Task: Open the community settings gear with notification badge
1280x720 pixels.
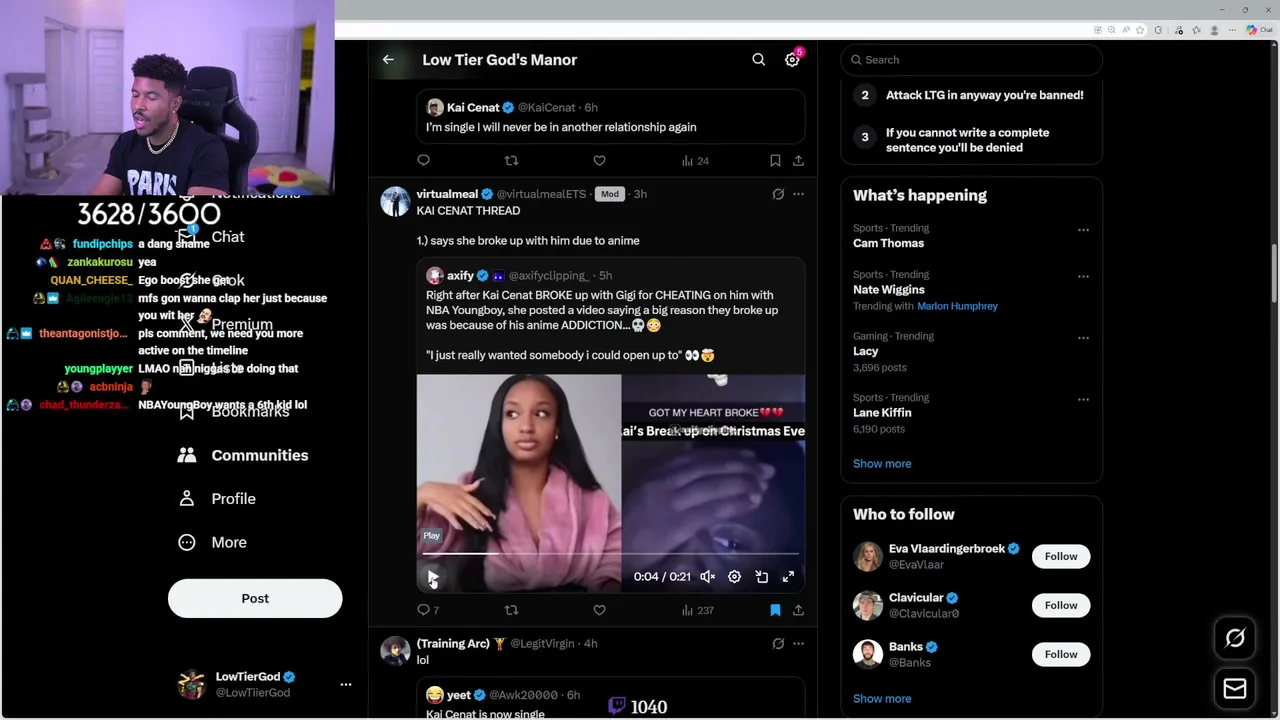Action: click(x=792, y=60)
